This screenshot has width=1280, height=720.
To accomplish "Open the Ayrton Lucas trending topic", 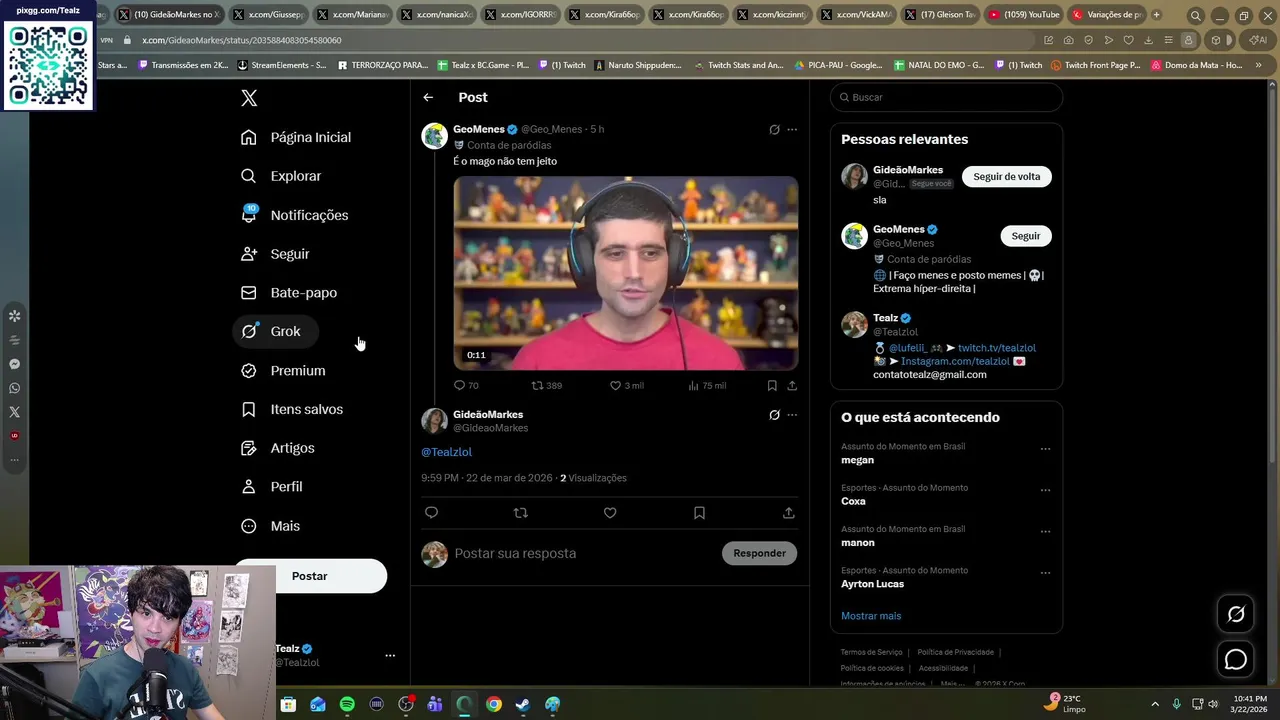I will pos(872,584).
